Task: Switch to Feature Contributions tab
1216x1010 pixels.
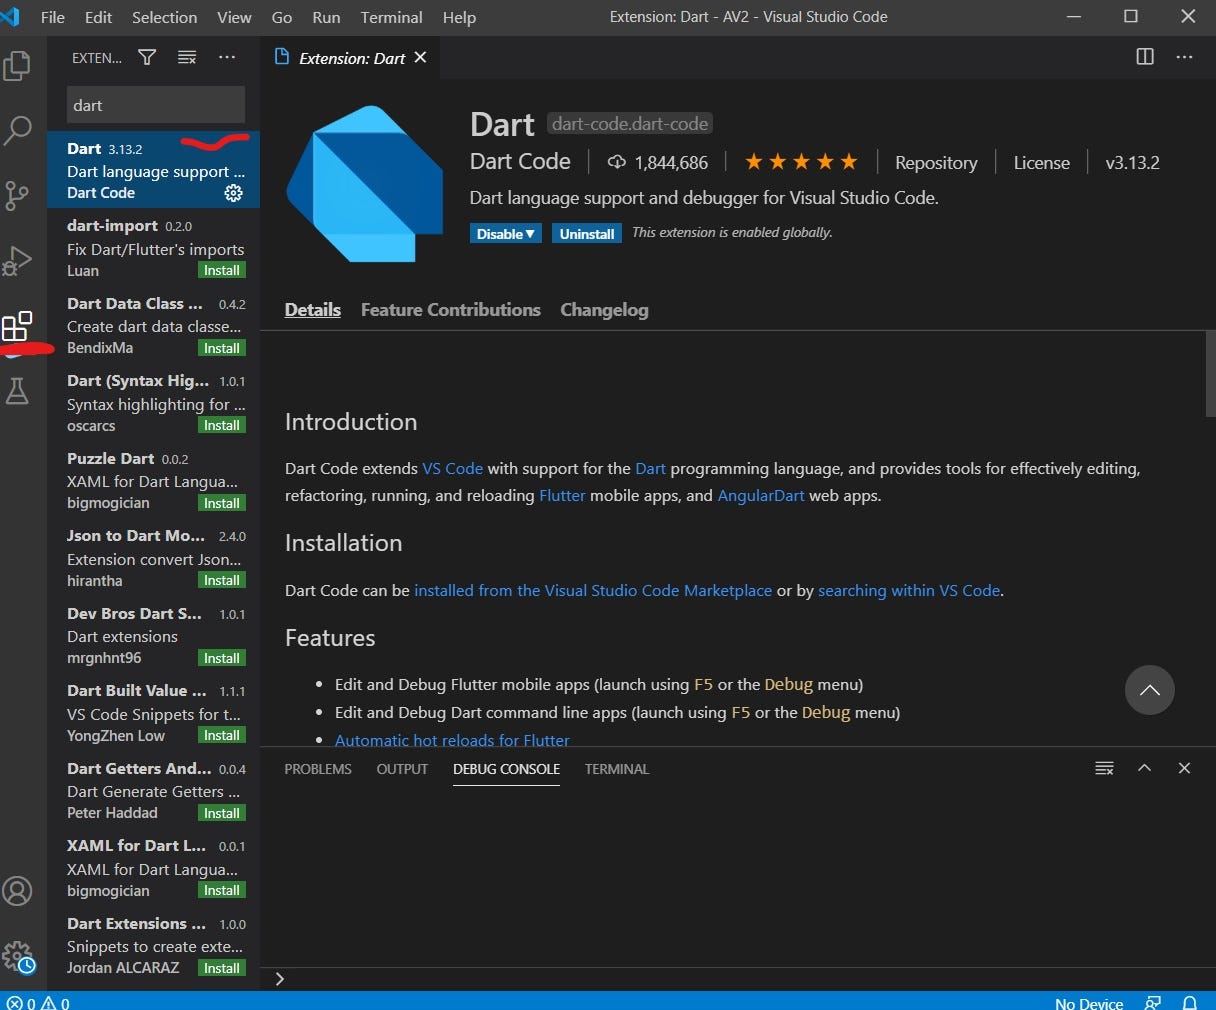Action: (x=451, y=310)
